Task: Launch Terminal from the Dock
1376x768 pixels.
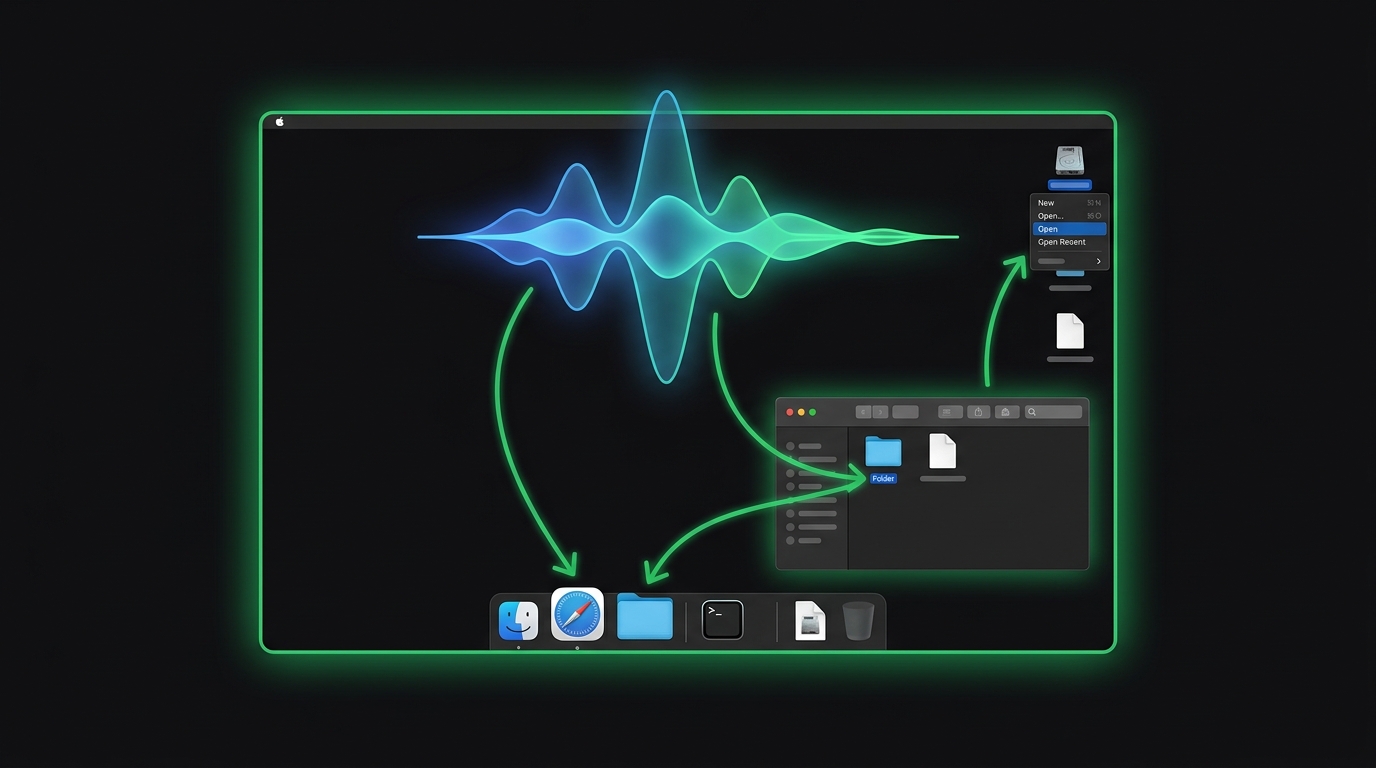Action: (x=722, y=619)
